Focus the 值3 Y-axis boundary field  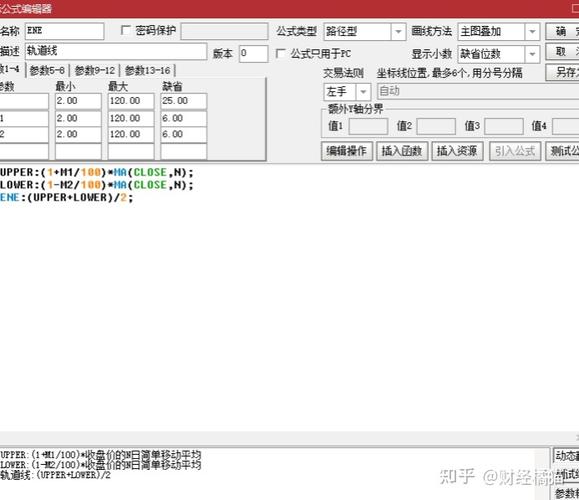(504, 127)
